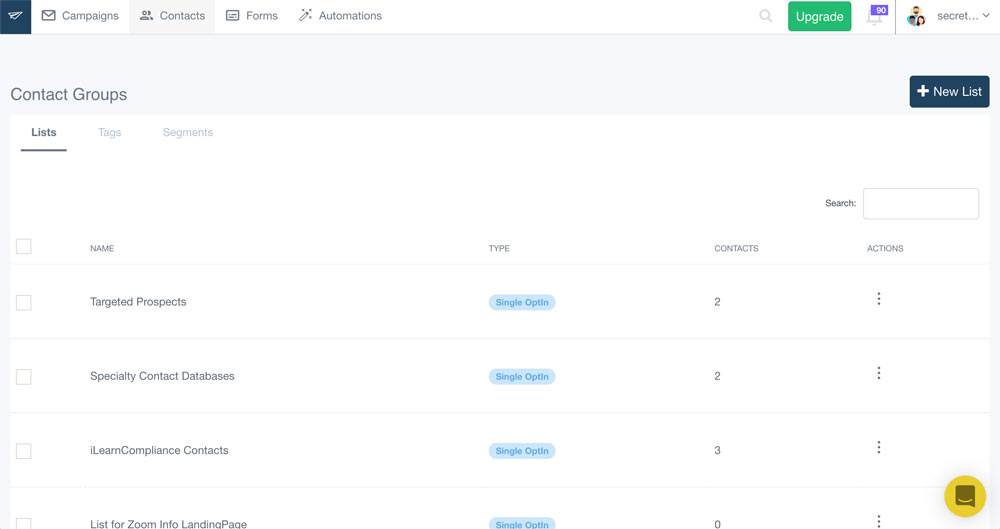The height and width of the screenshot is (529, 1000).
Task: Open actions menu for Targeted Prospects
Action: (878, 299)
